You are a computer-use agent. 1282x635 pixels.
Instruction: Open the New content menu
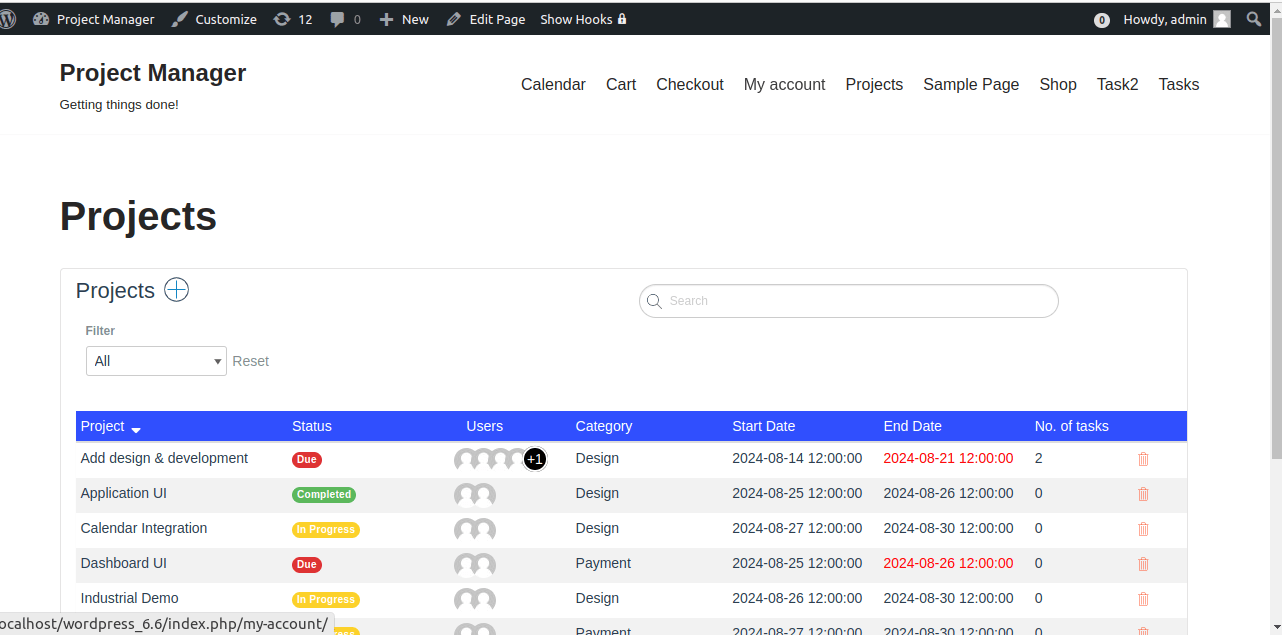[404, 19]
